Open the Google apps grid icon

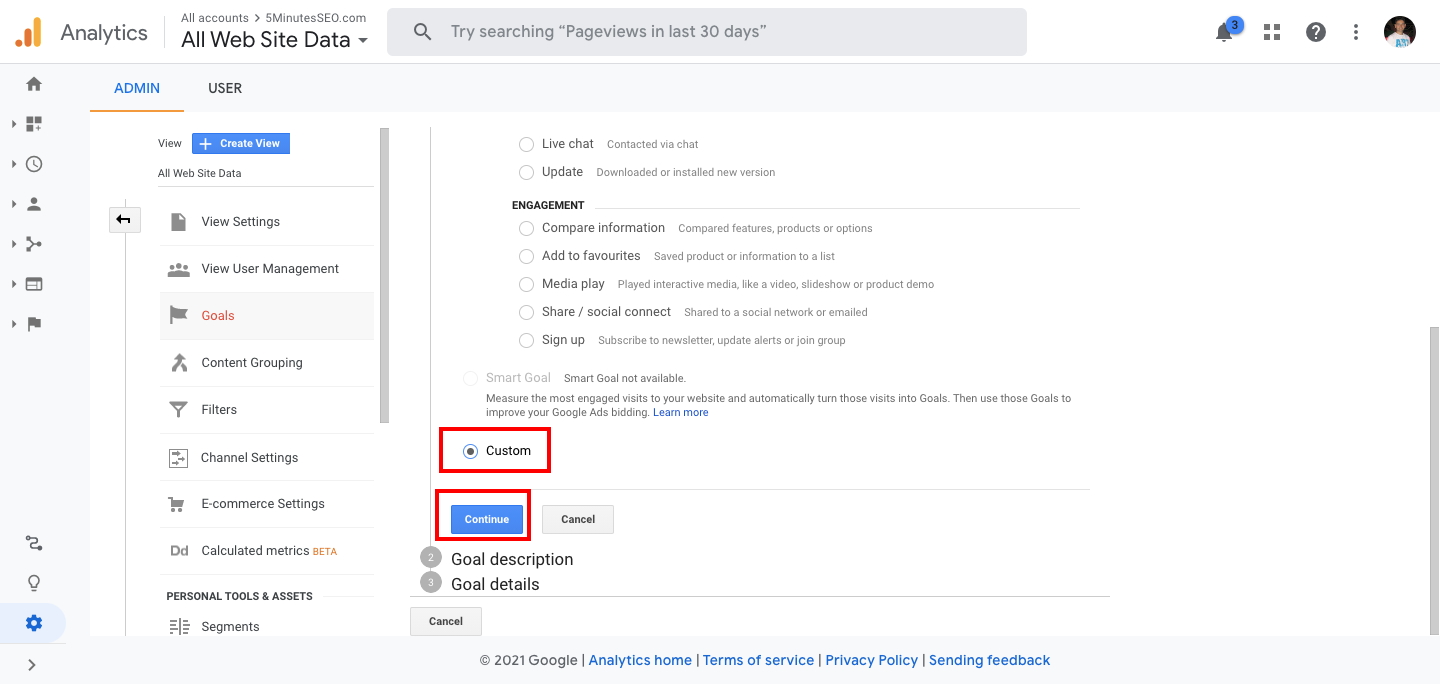[1272, 32]
